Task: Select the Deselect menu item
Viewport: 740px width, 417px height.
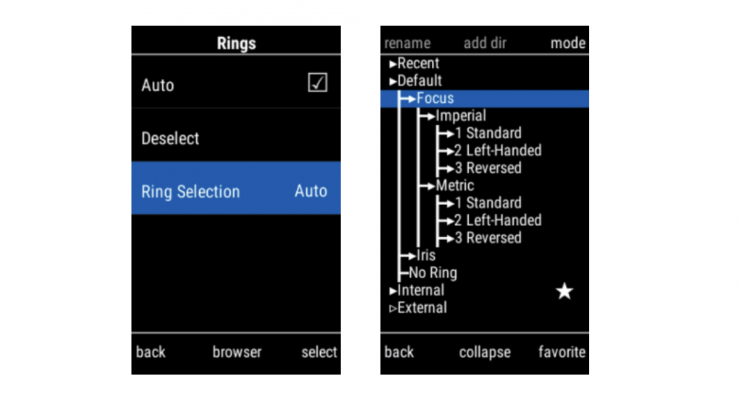Action: 170,138
